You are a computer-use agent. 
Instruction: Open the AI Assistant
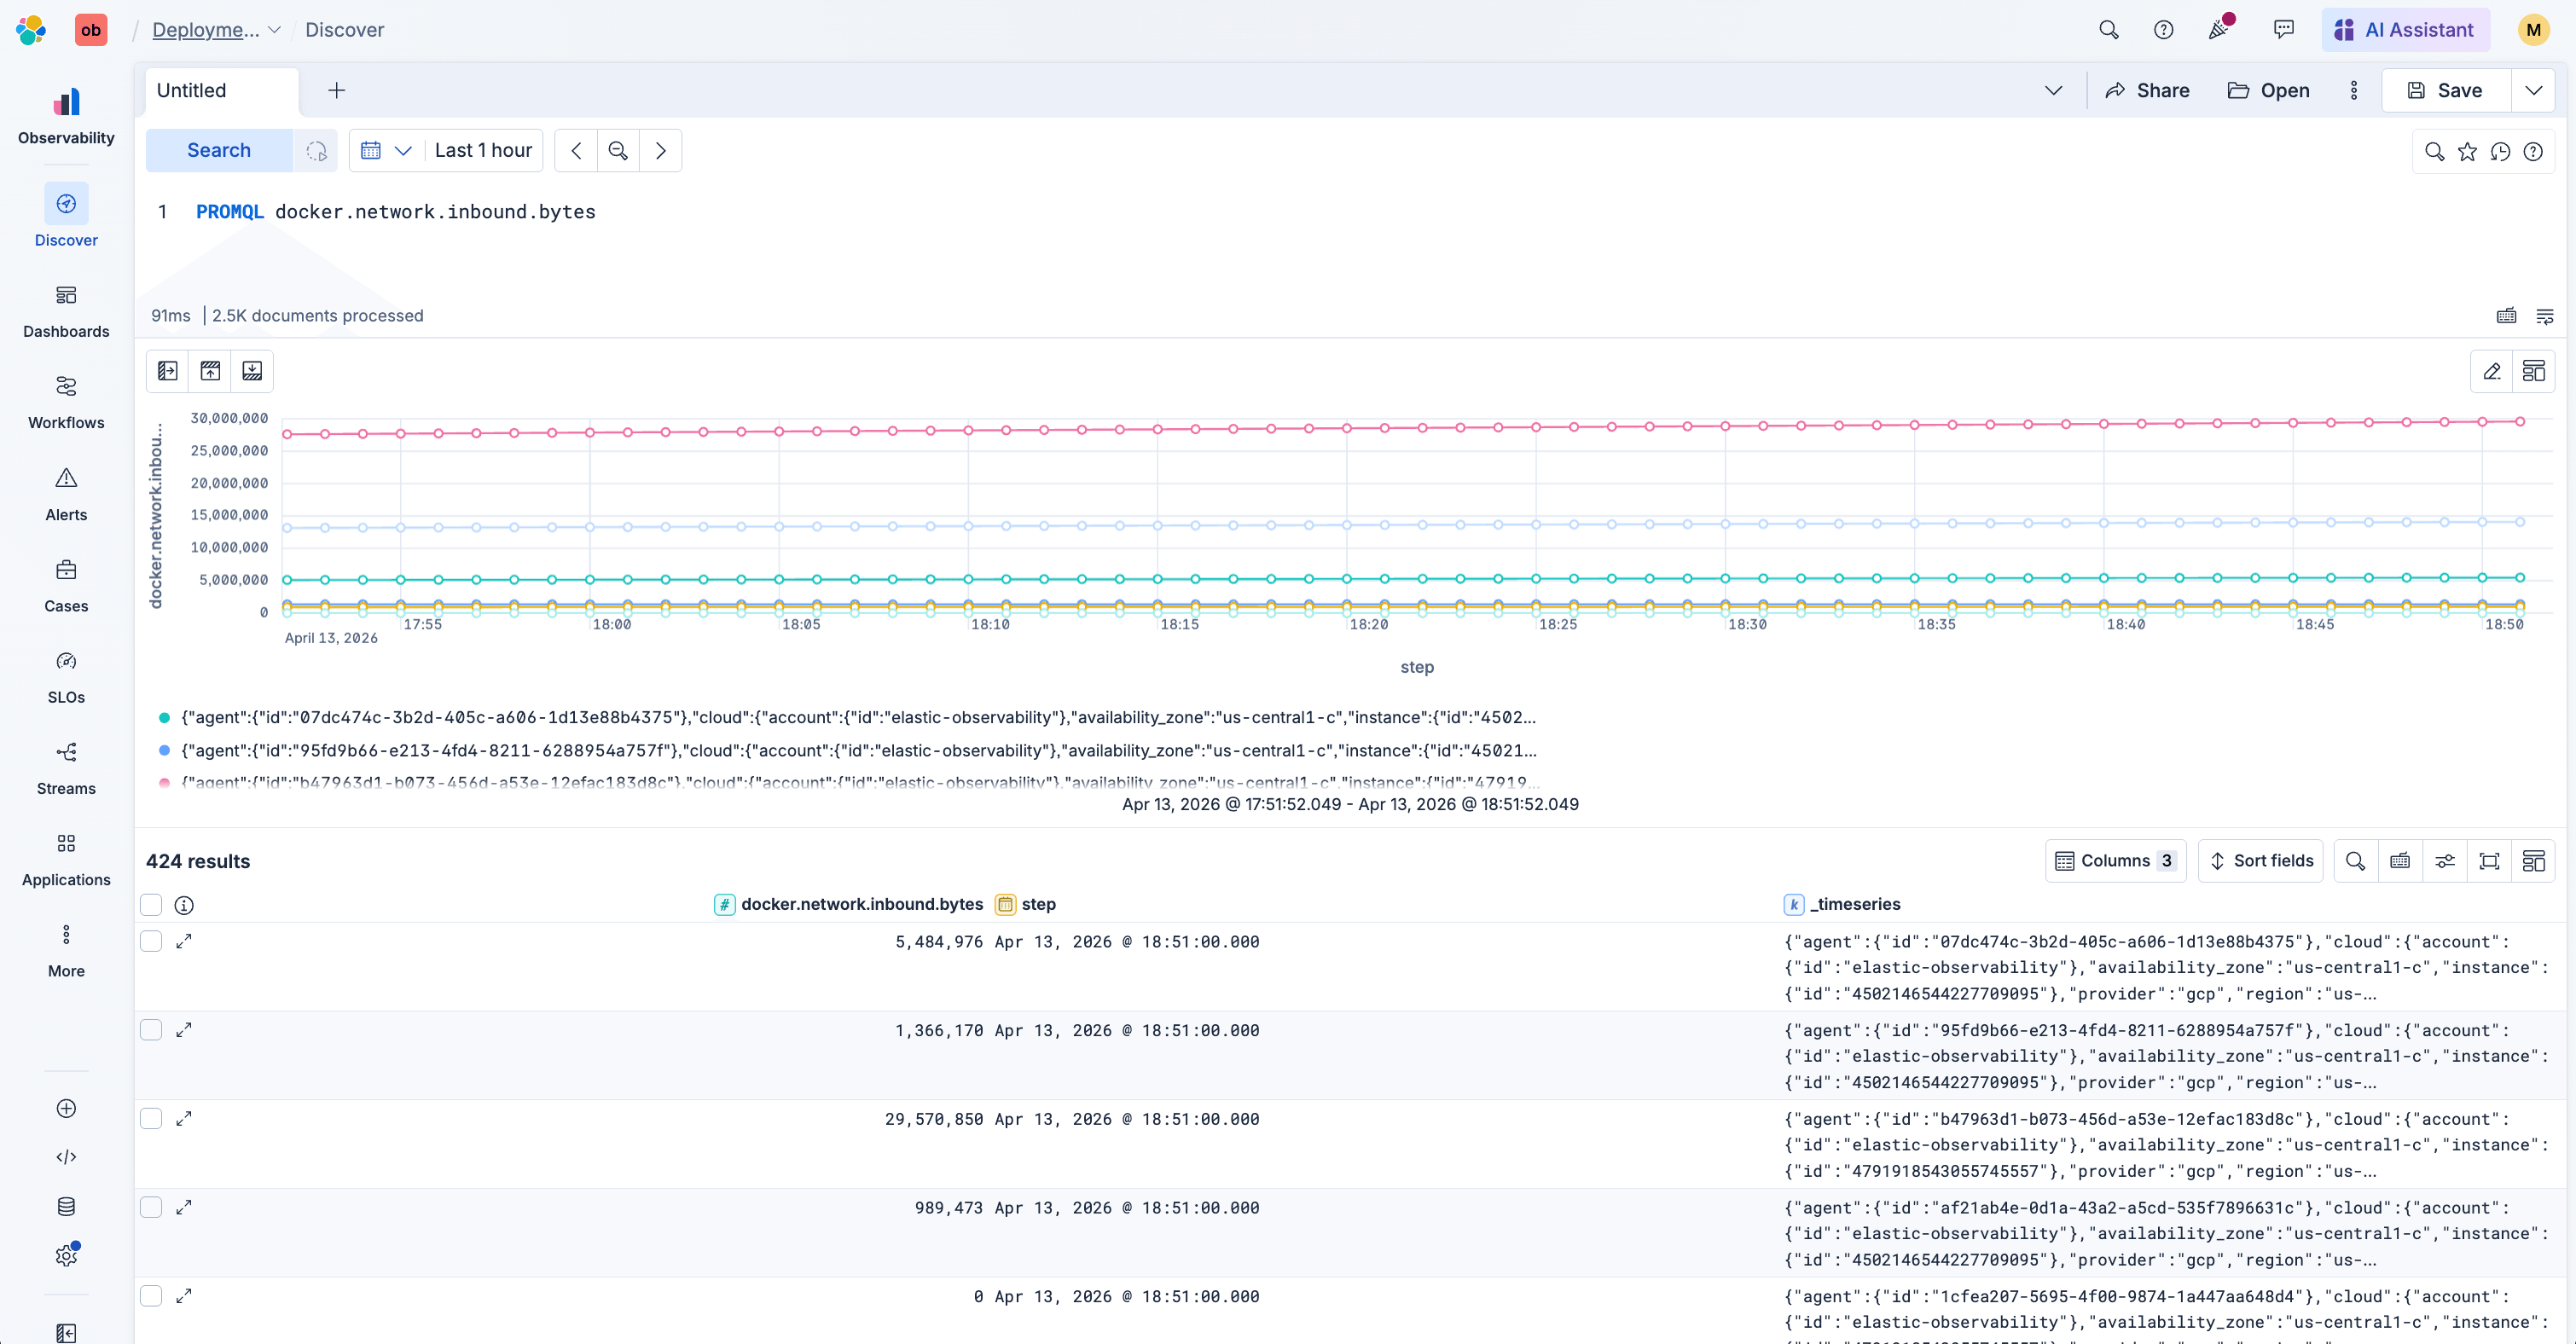click(2406, 29)
